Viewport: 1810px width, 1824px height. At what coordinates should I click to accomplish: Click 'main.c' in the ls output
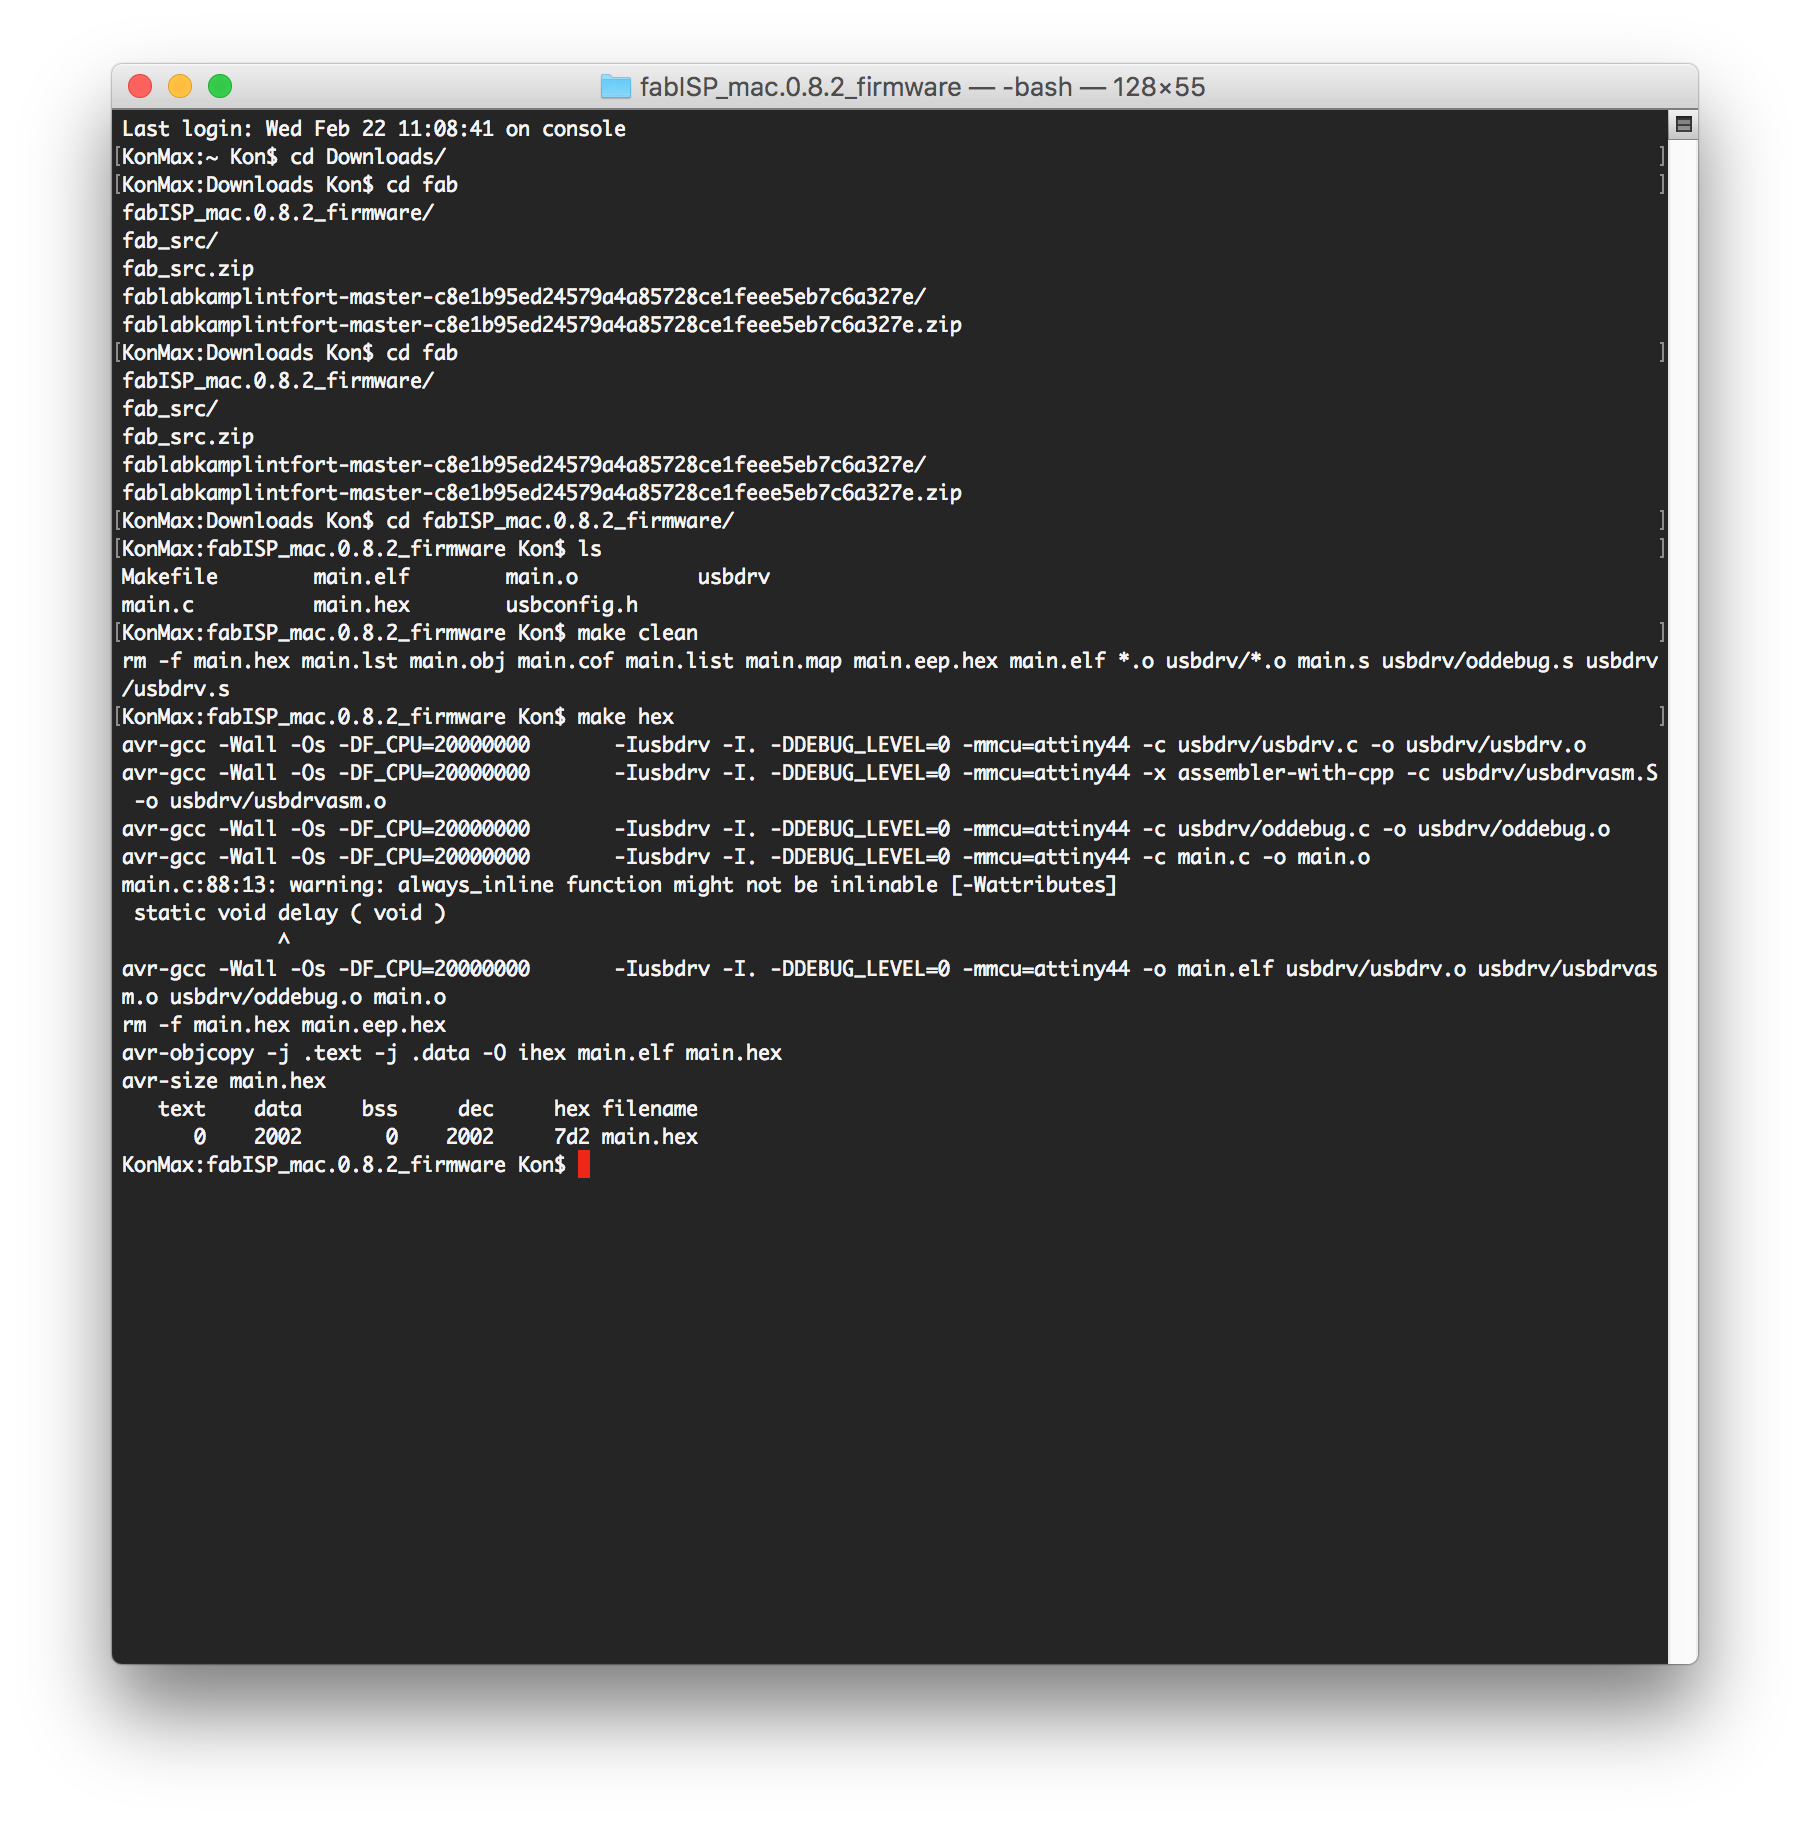pyautogui.click(x=158, y=605)
